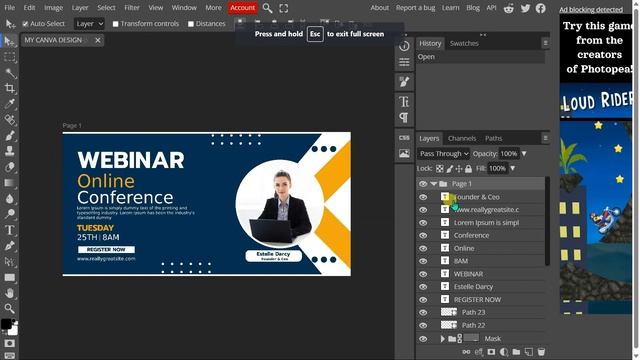640x360 pixels.
Task: Add a new folder in Layers footer
Action: click(516, 352)
